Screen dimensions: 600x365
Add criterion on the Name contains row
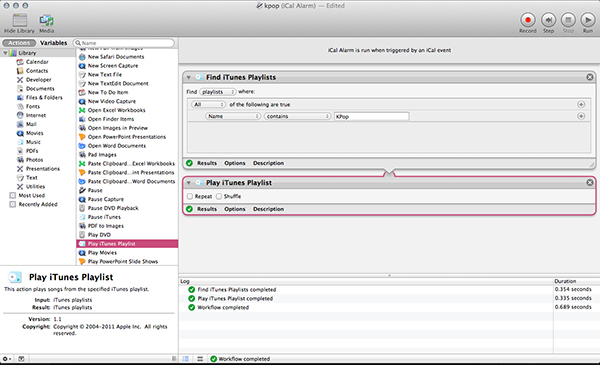[x=581, y=116]
